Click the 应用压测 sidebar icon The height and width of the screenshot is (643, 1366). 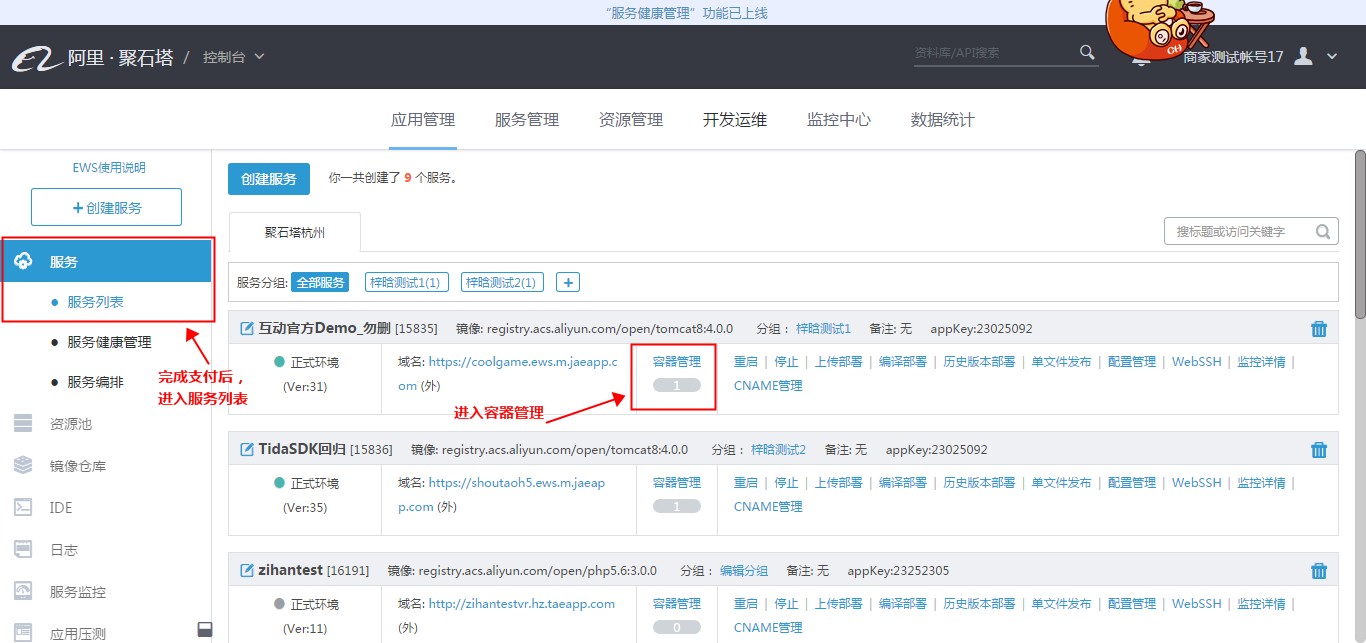[23, 633]
